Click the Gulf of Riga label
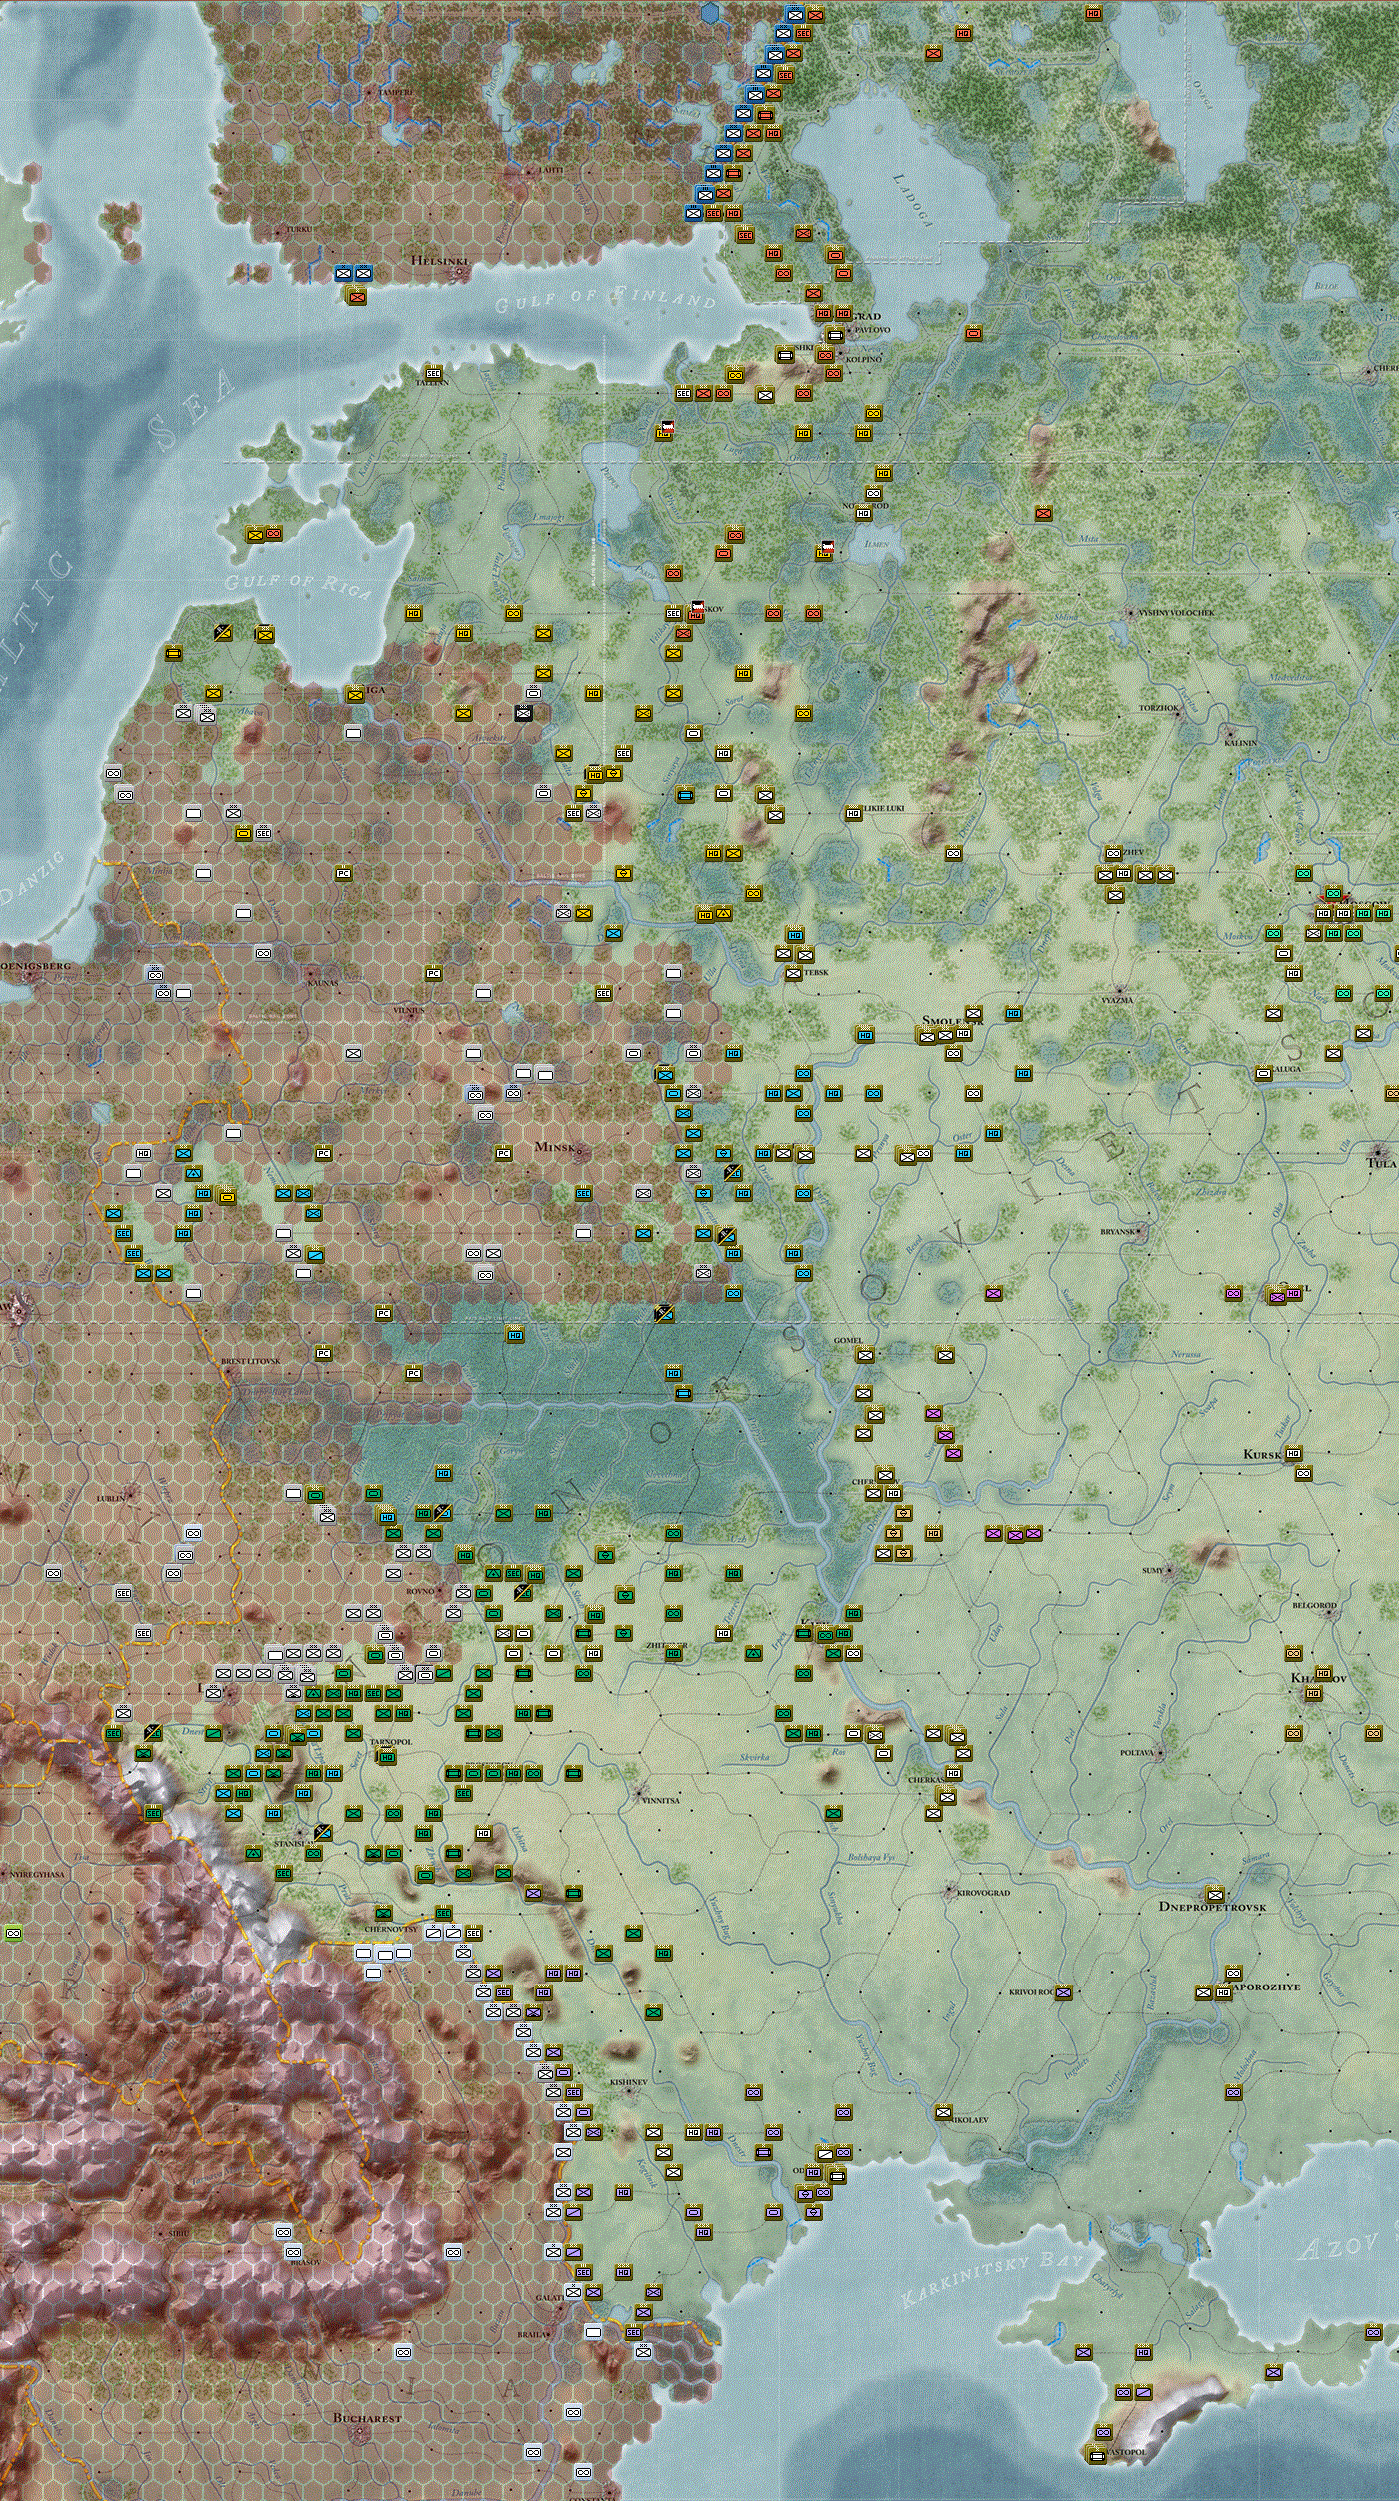The width and height of the screenshot is (1399, 2501). tap(299, 584)
